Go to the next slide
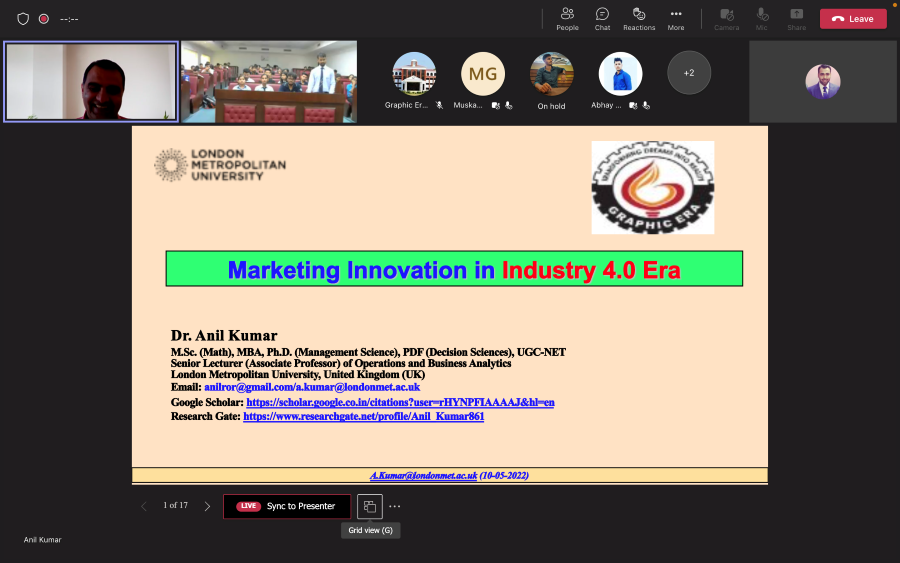 click(207, 506)
